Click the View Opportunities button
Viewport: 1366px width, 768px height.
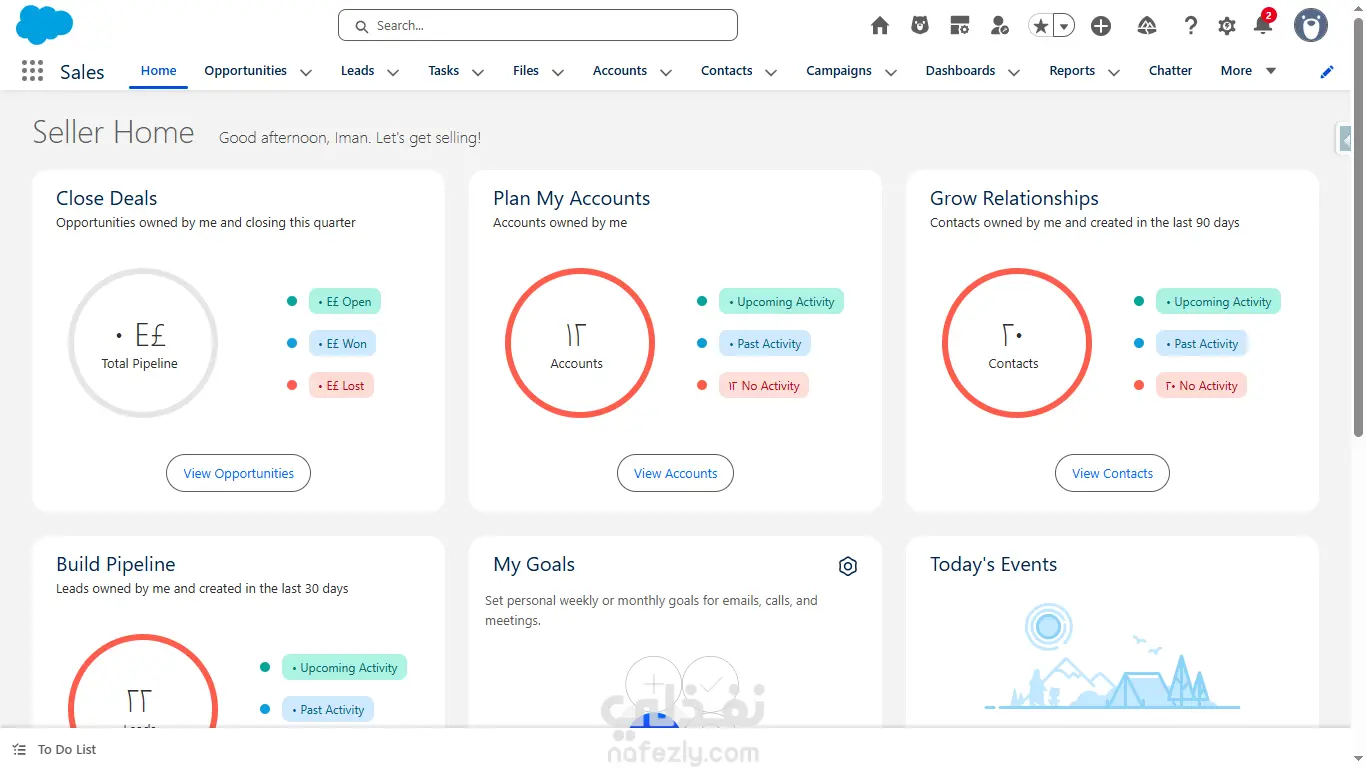[238, 474]
